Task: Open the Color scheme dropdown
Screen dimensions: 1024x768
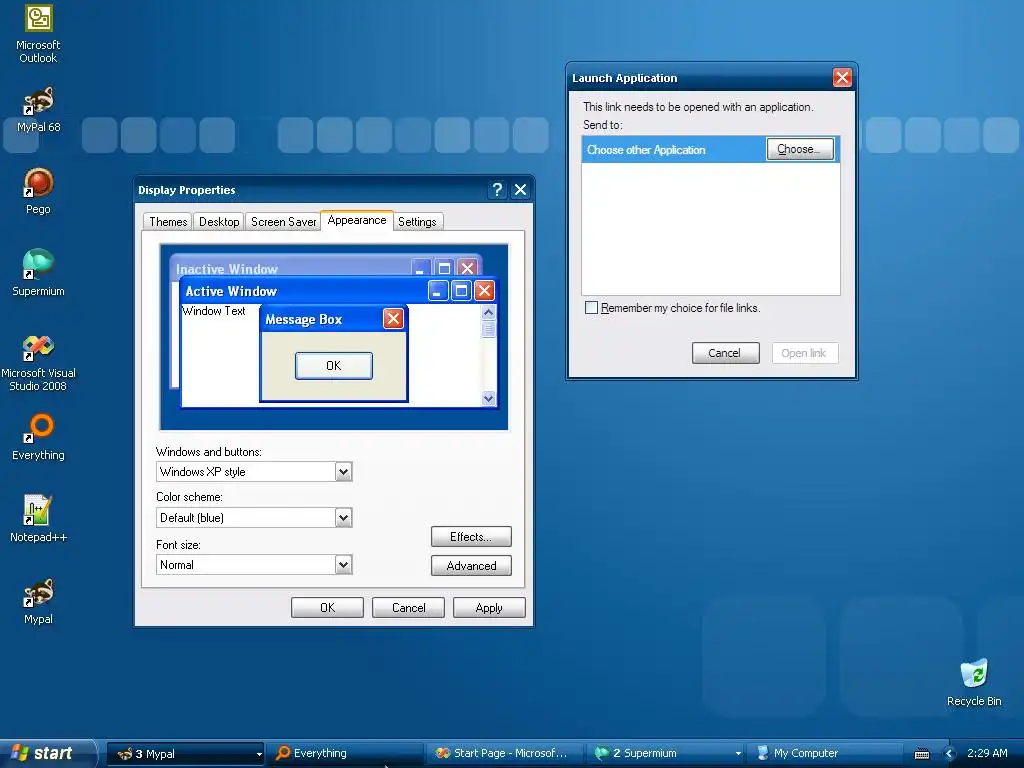Action: [x=344, y=518]
